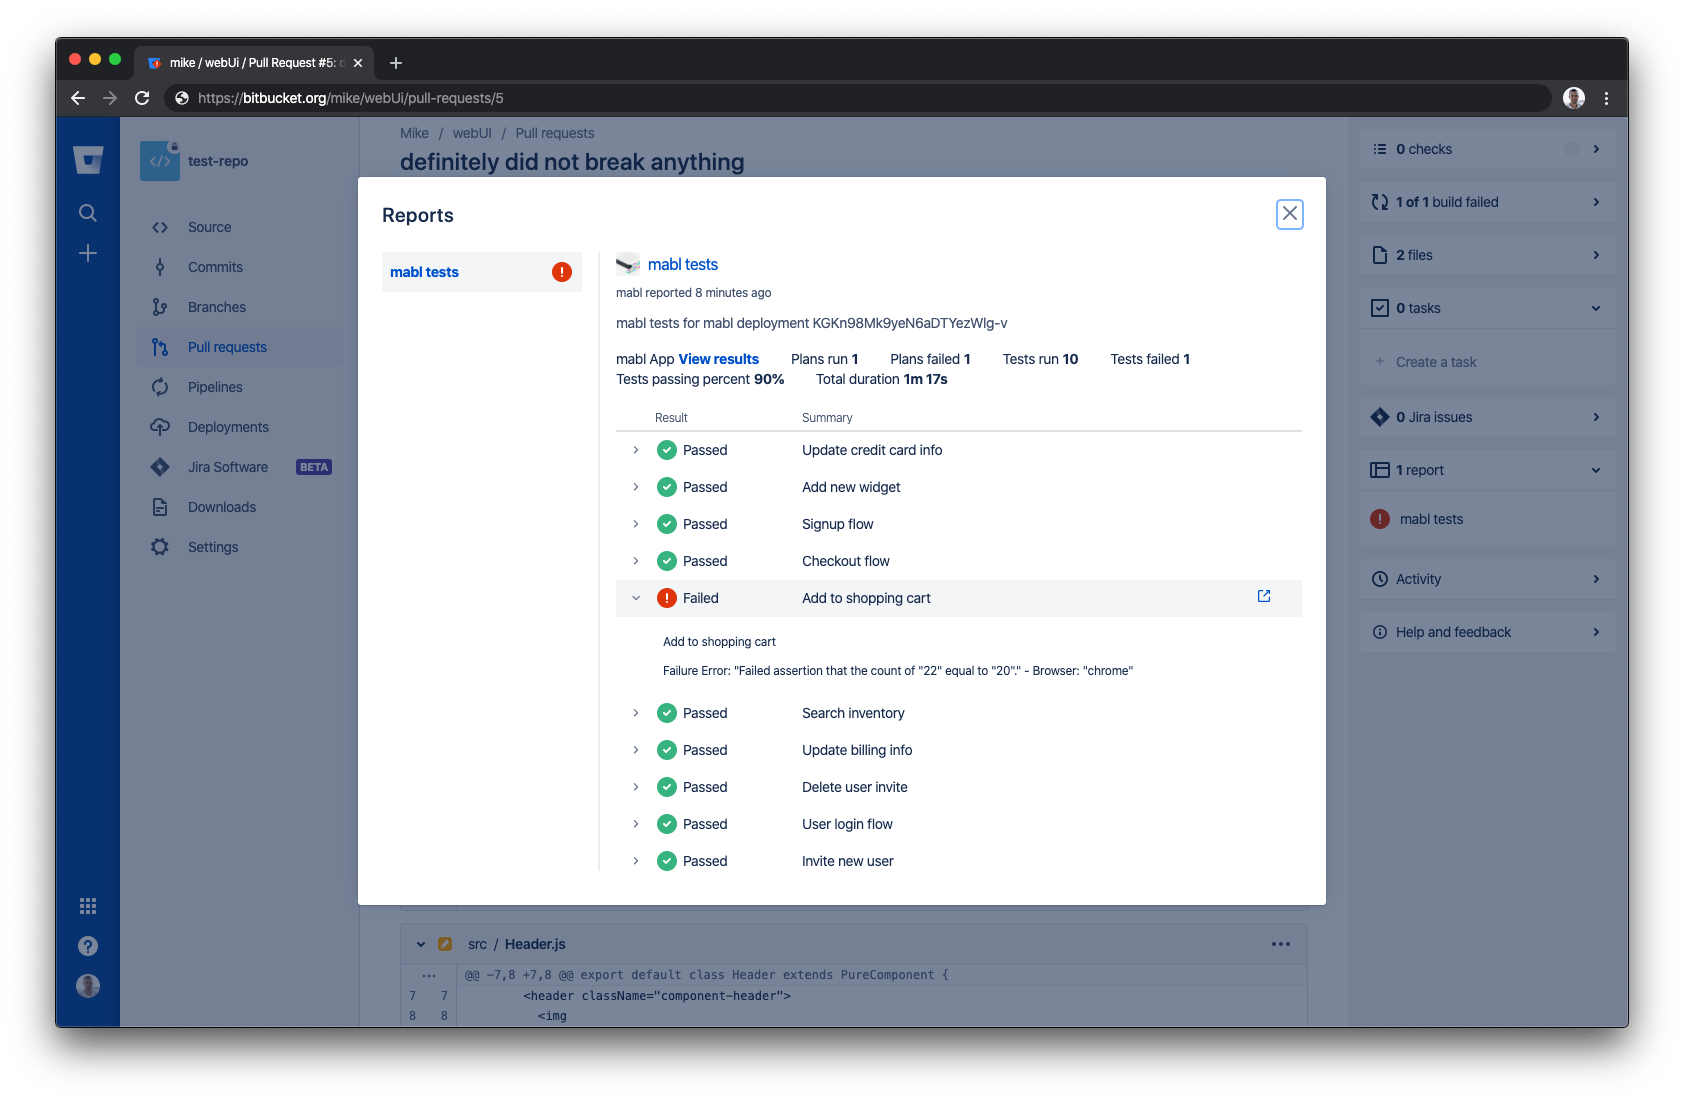Click Chrome profile avatar
1684x1101 pixels.
coord(1574,98)
